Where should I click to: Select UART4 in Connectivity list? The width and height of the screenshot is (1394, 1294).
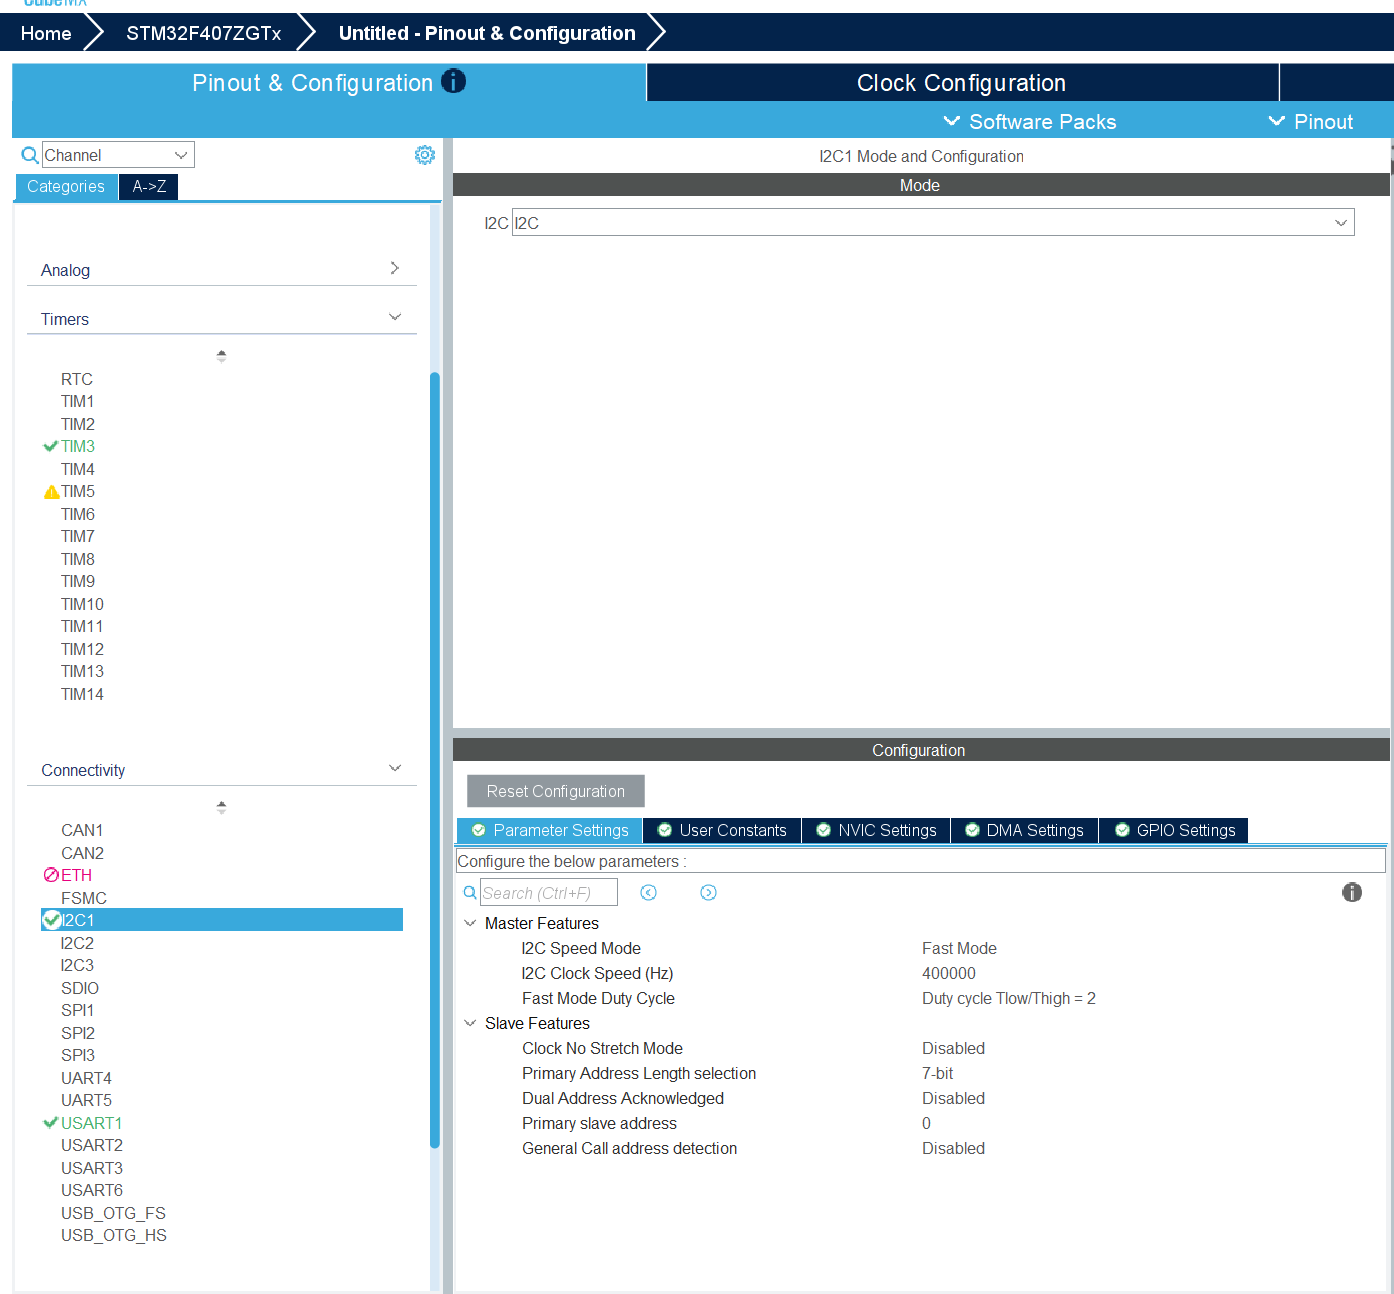(86, 1078)
